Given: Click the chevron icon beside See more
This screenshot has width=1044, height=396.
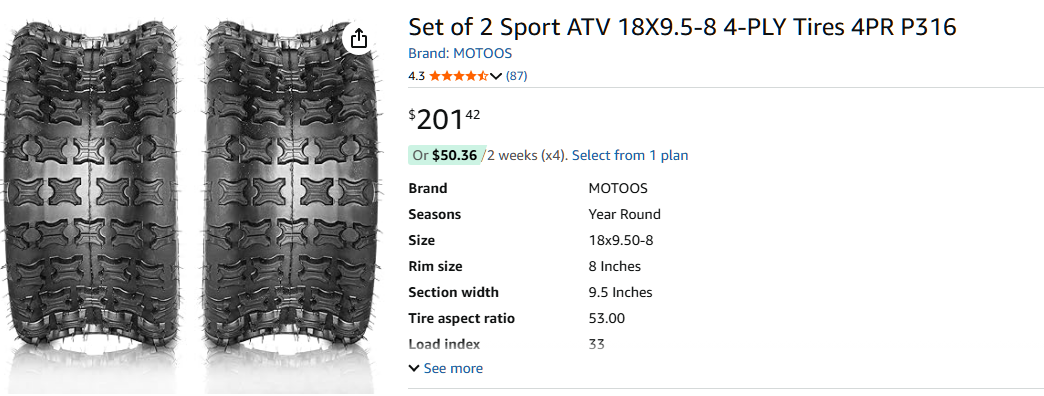Looking at the screenshot, I should click(x=414, y=368).
